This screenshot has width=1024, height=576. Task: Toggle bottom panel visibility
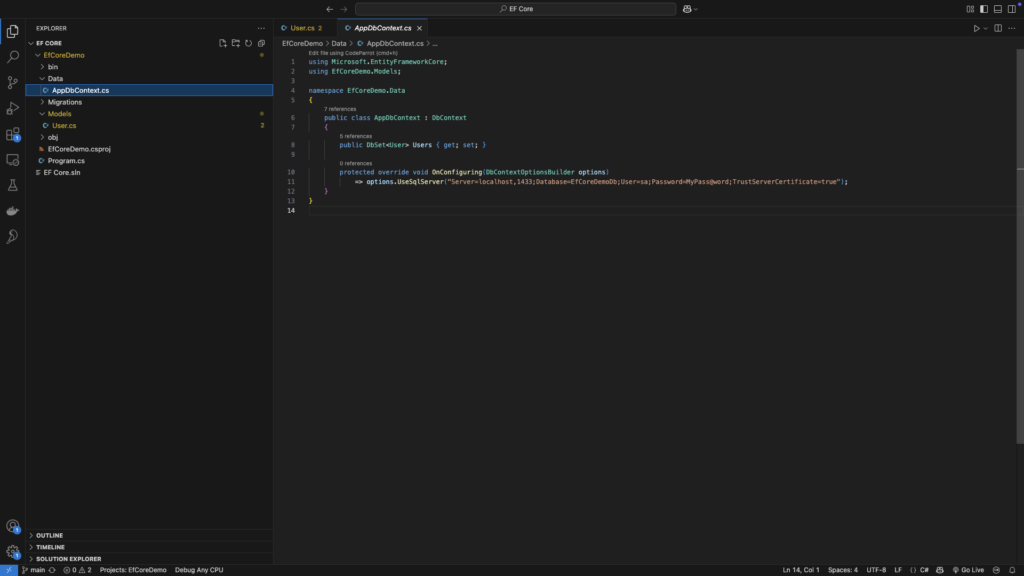pos(998,9)
